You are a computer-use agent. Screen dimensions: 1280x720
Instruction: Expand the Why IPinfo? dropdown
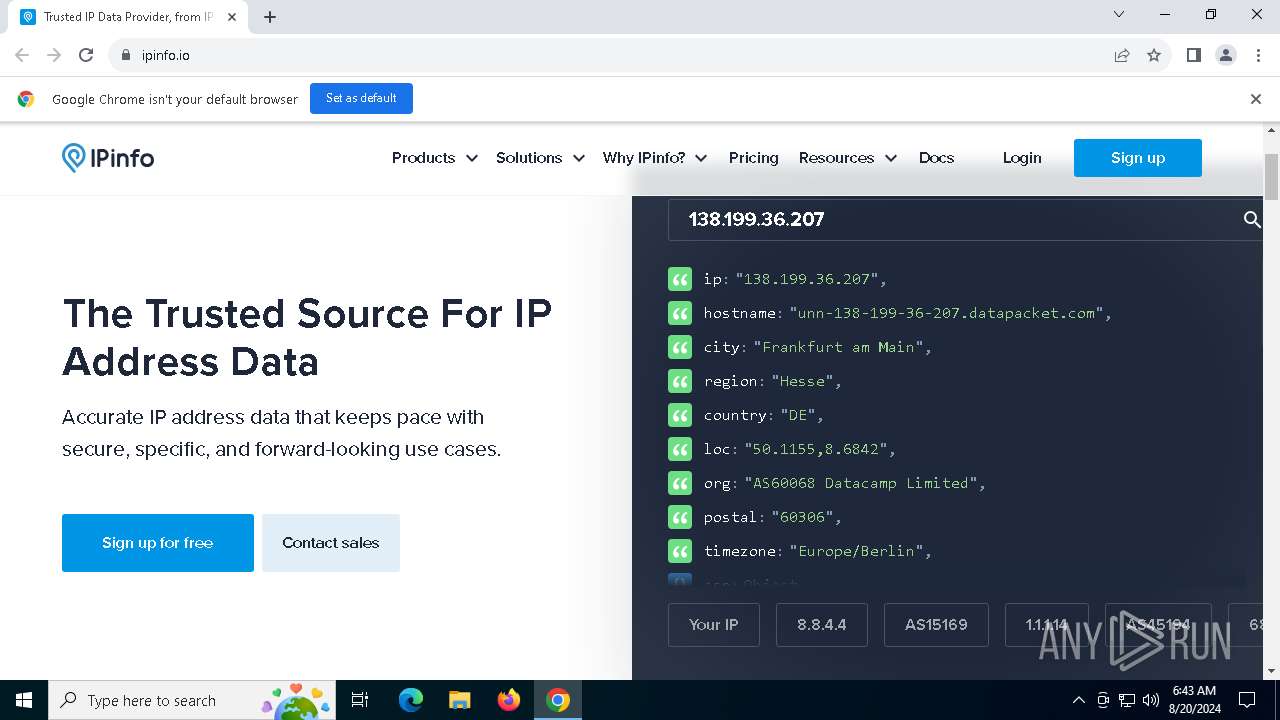tap(655, 158)
